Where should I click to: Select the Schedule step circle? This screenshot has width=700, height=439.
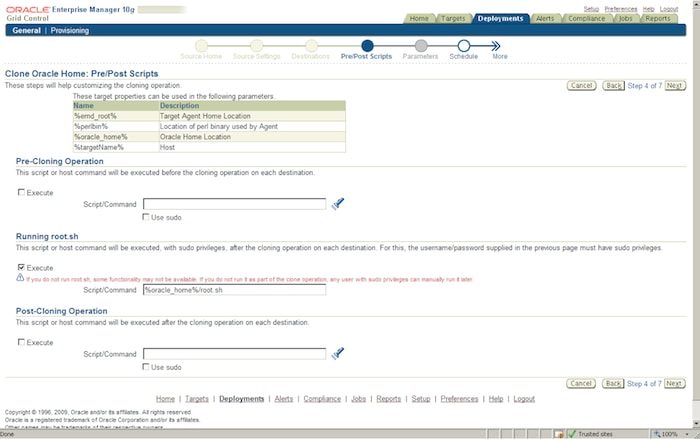tap(464, 46)
